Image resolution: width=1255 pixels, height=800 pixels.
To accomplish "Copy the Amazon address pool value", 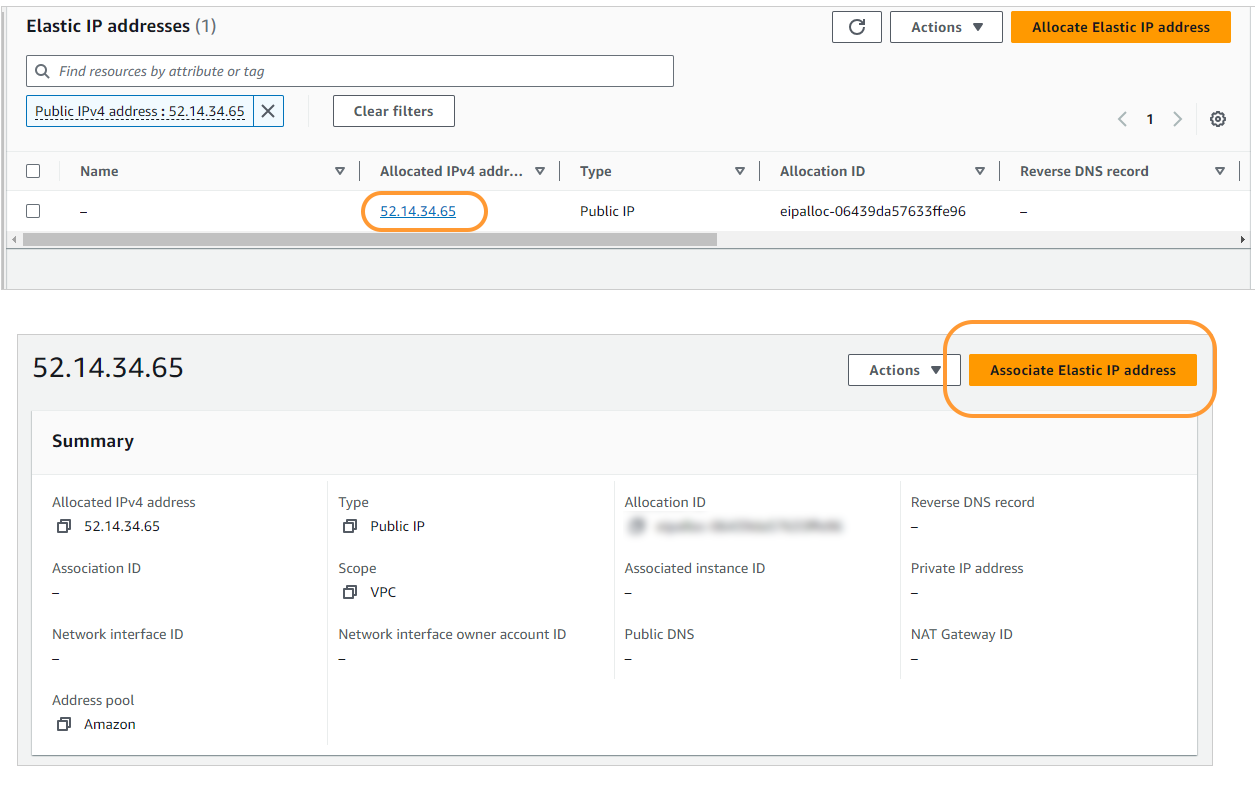I will [64, 723].
